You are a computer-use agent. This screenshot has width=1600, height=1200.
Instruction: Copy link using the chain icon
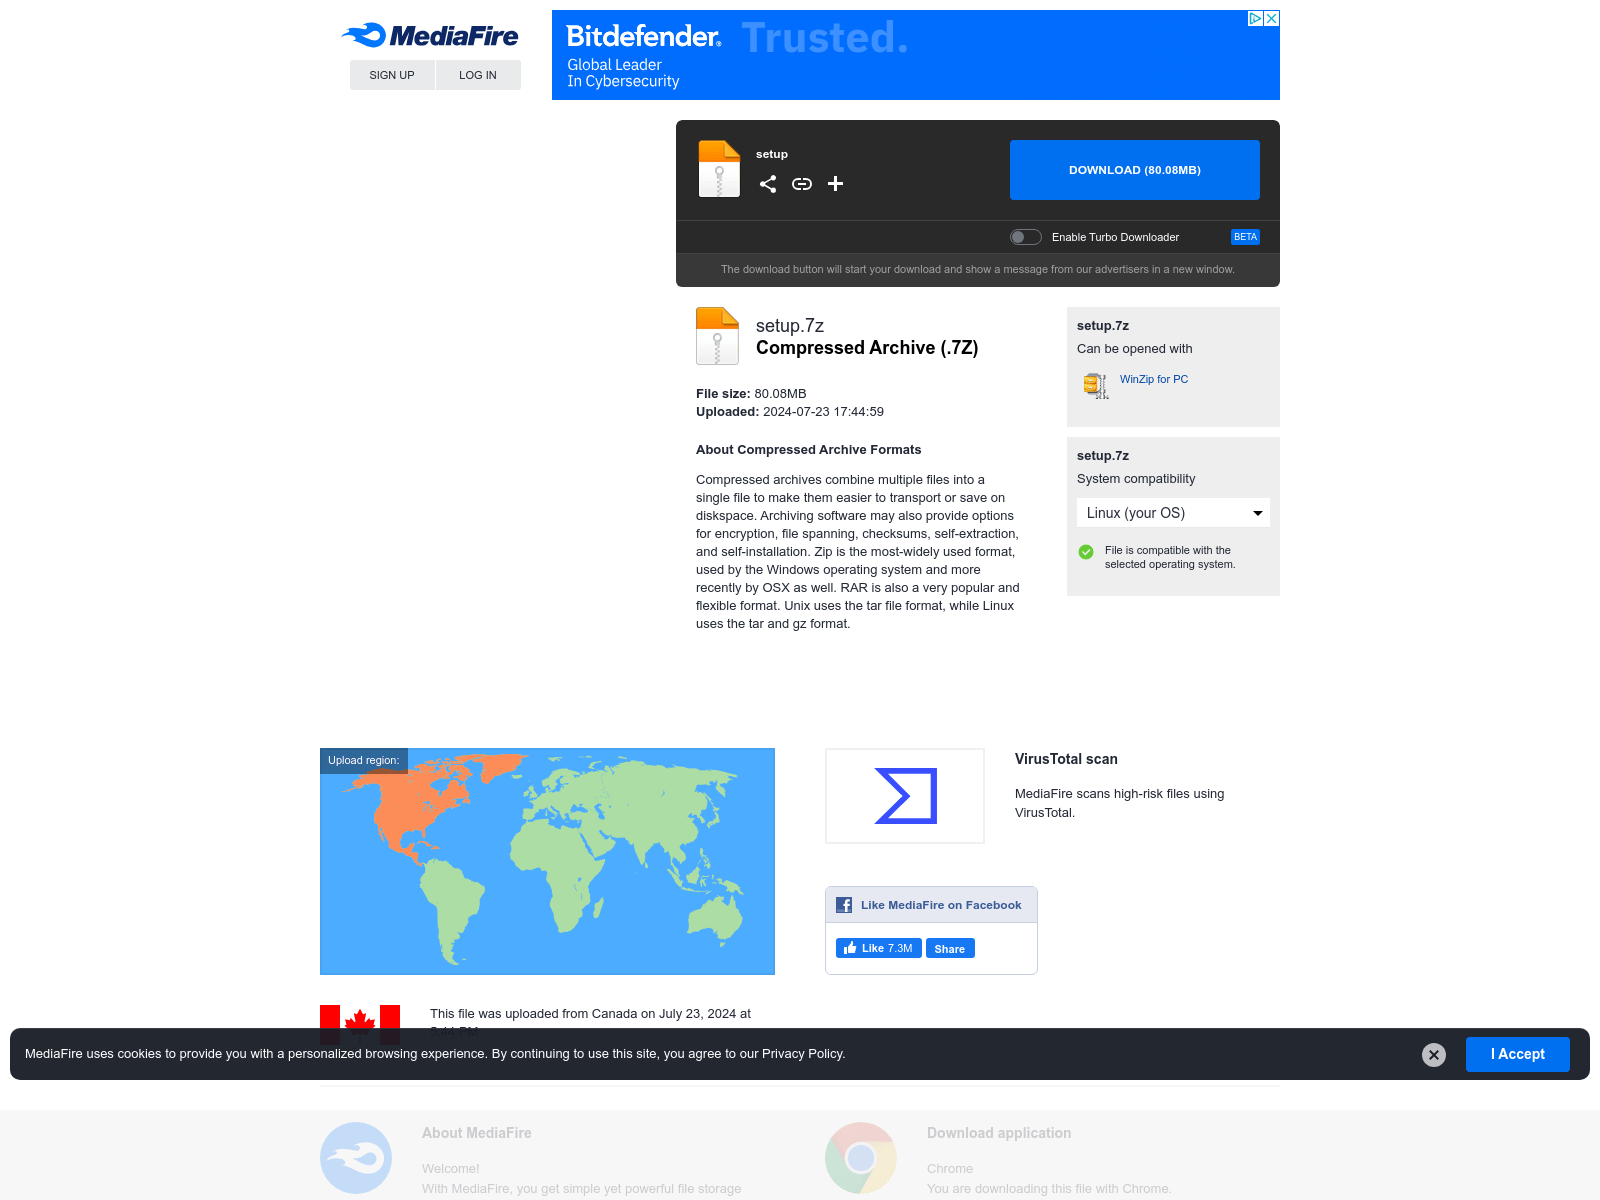(802, 184)
